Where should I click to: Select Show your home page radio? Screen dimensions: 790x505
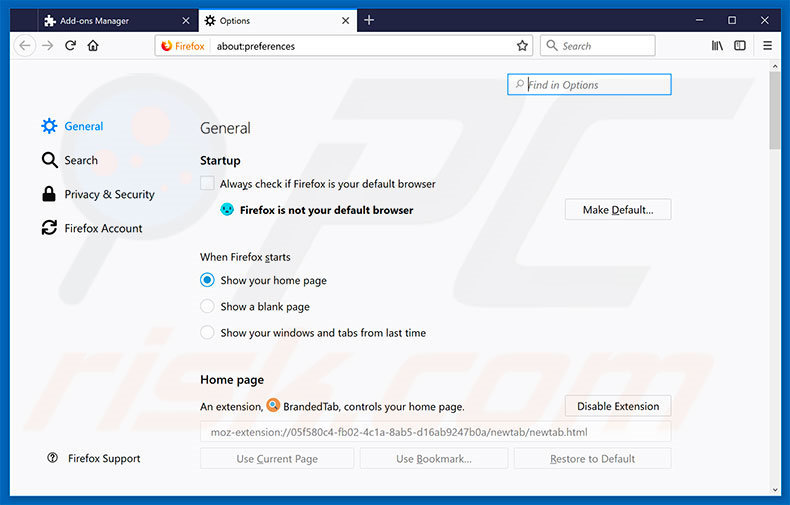(207, 280)
